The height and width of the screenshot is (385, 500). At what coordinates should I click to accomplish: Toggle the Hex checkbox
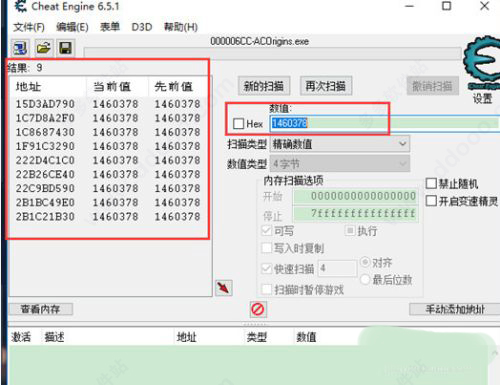pyautogui.click(x=239, y=124)
